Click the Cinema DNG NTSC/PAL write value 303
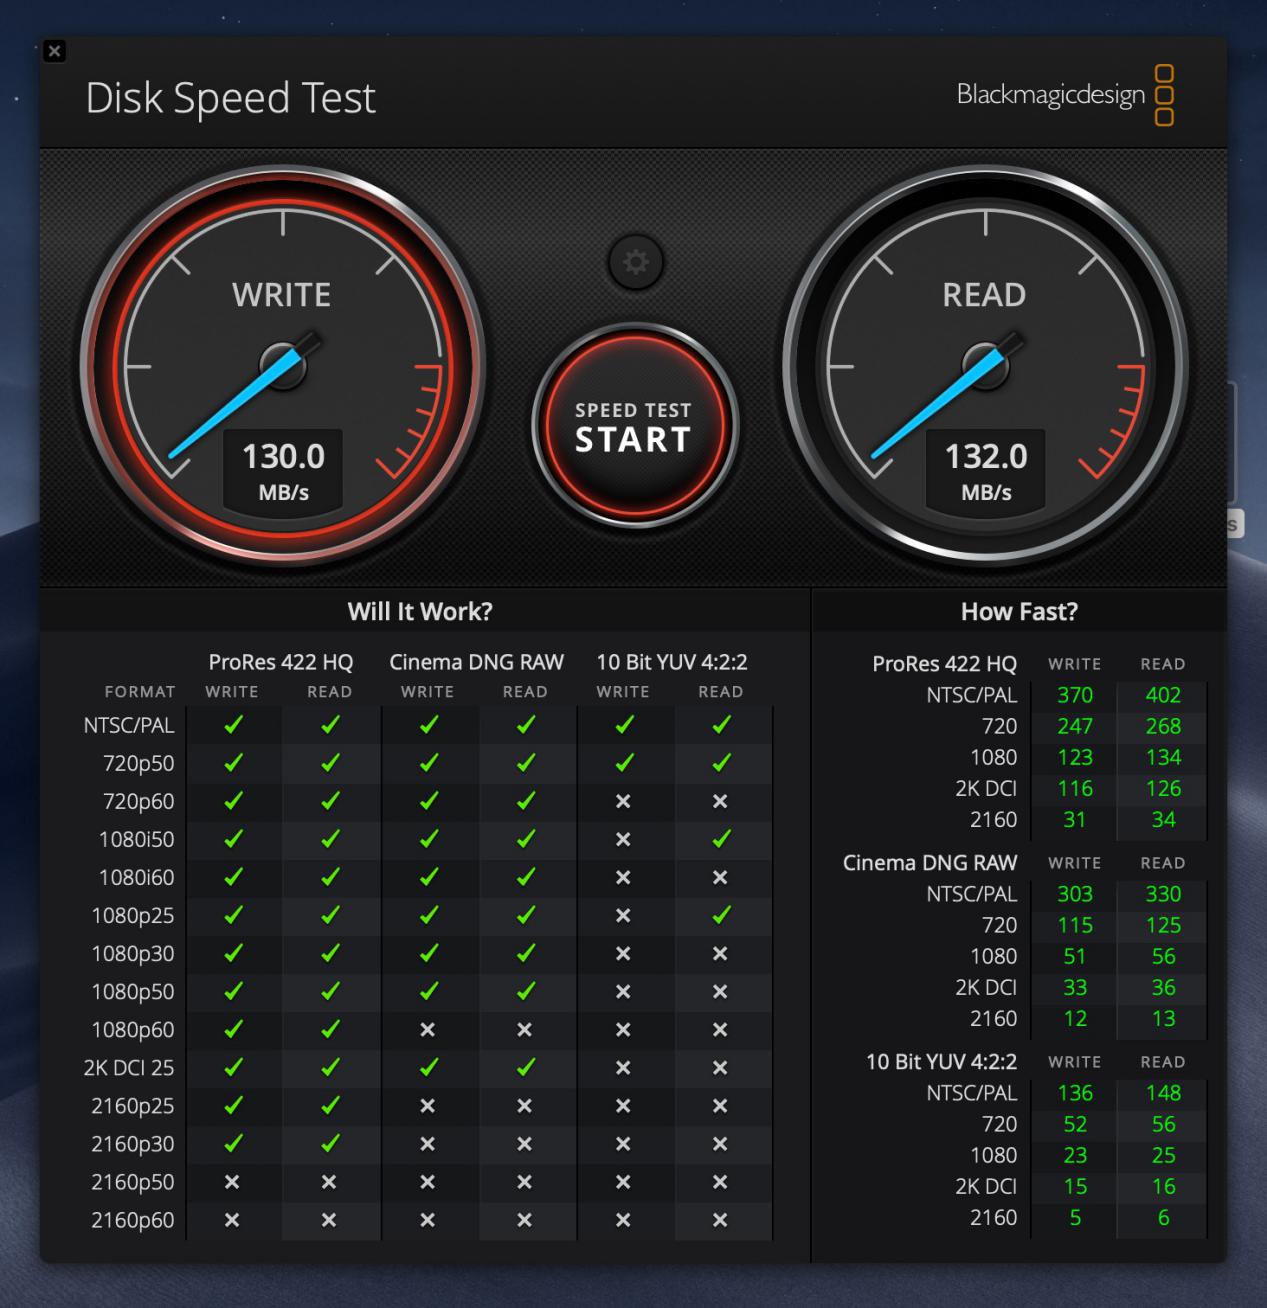This screenshot has height=1308, width=1267. (x=1075, y=894)
